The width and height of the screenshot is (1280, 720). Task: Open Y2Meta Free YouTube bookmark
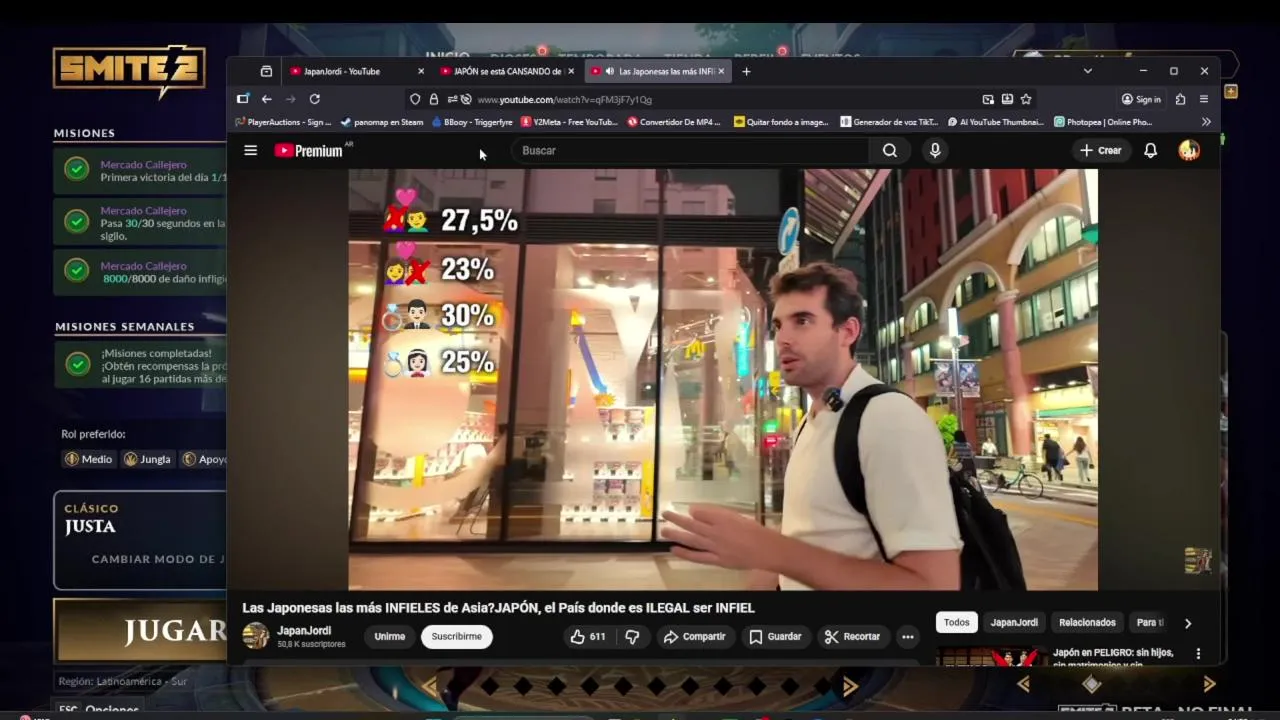tap(569, 122)
